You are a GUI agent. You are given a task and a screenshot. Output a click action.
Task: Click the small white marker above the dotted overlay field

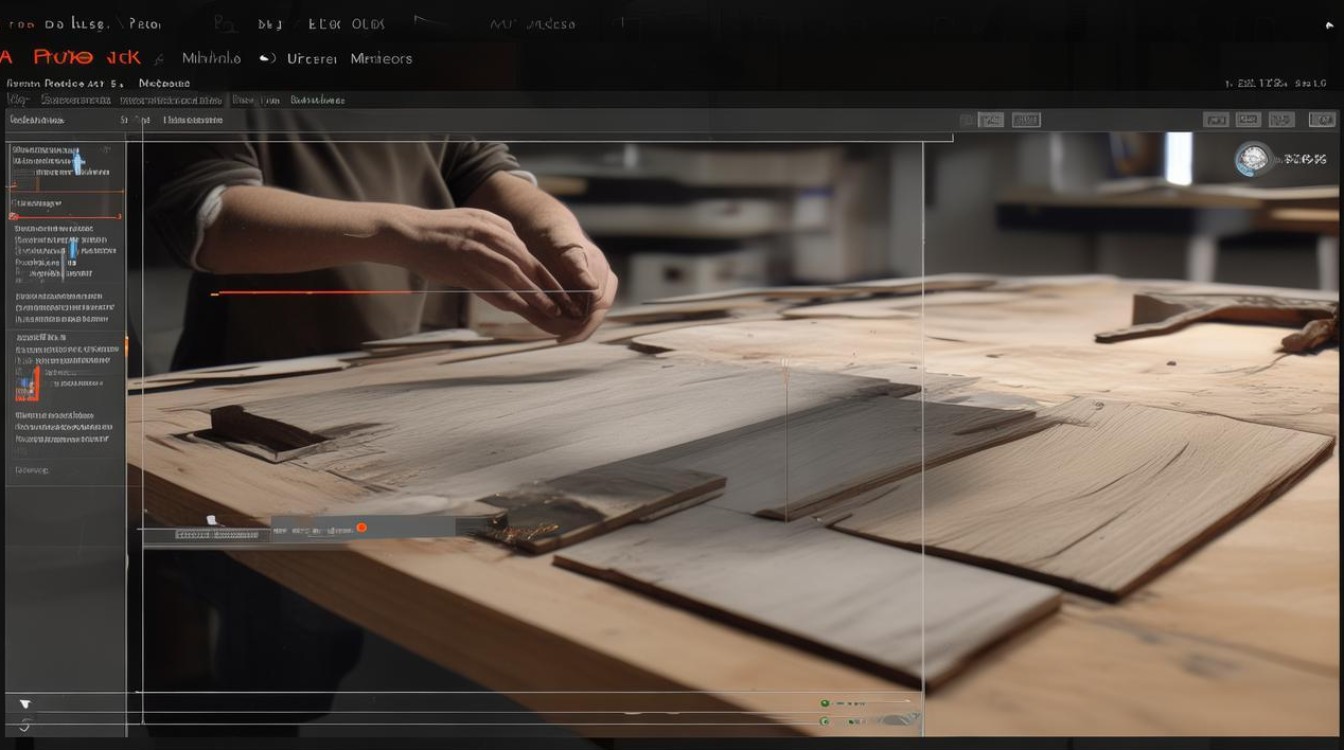(x=211, y=520)
